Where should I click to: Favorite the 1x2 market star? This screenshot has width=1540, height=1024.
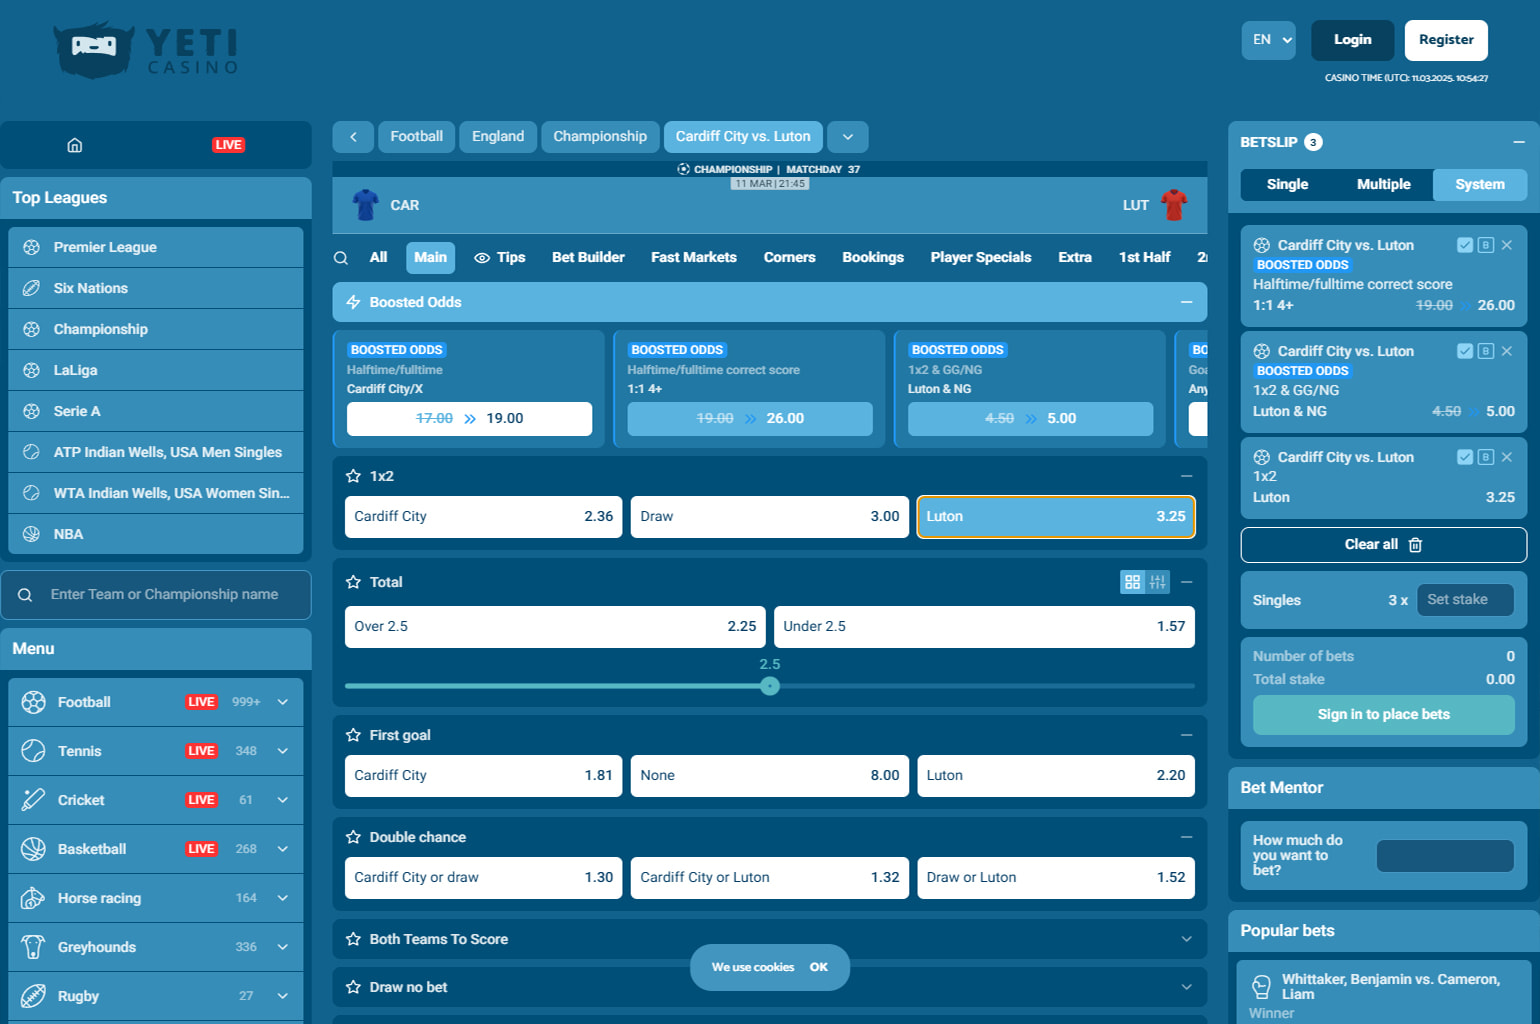click(353, 476)
